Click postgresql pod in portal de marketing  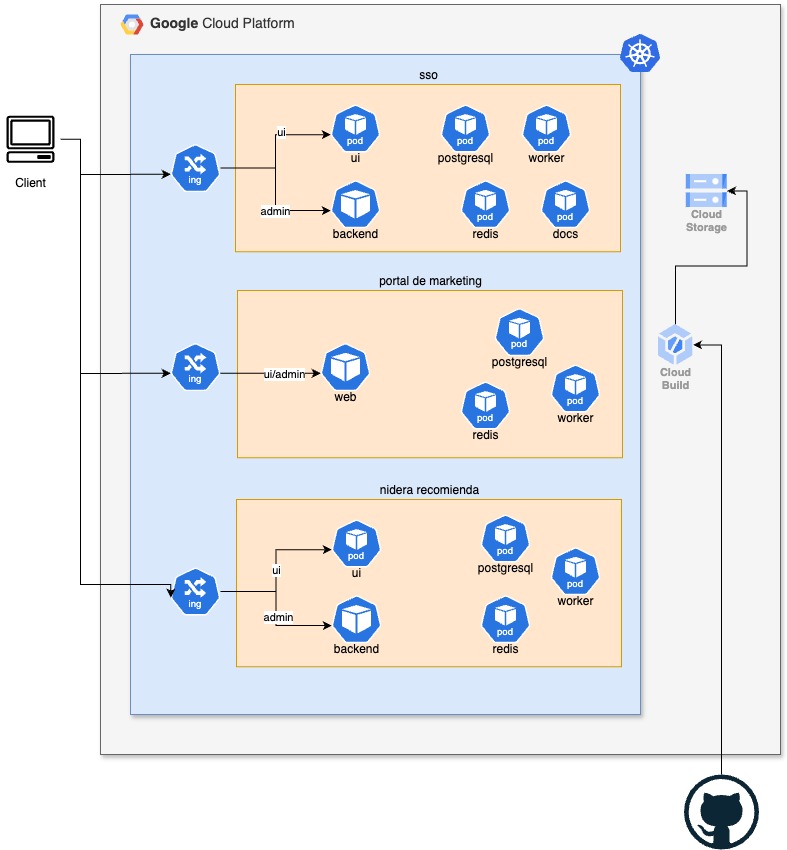[x=519, y=332]
